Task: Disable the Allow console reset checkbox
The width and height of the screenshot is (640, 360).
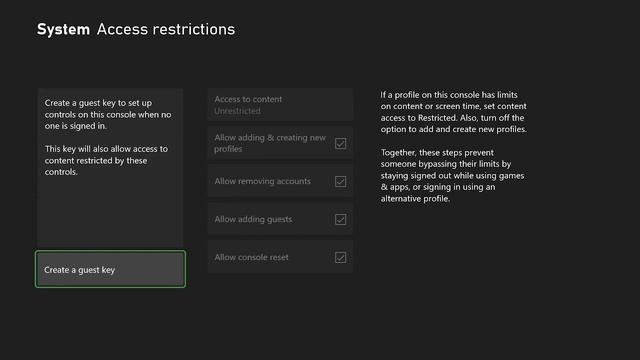Action: (x=340, y=257)
